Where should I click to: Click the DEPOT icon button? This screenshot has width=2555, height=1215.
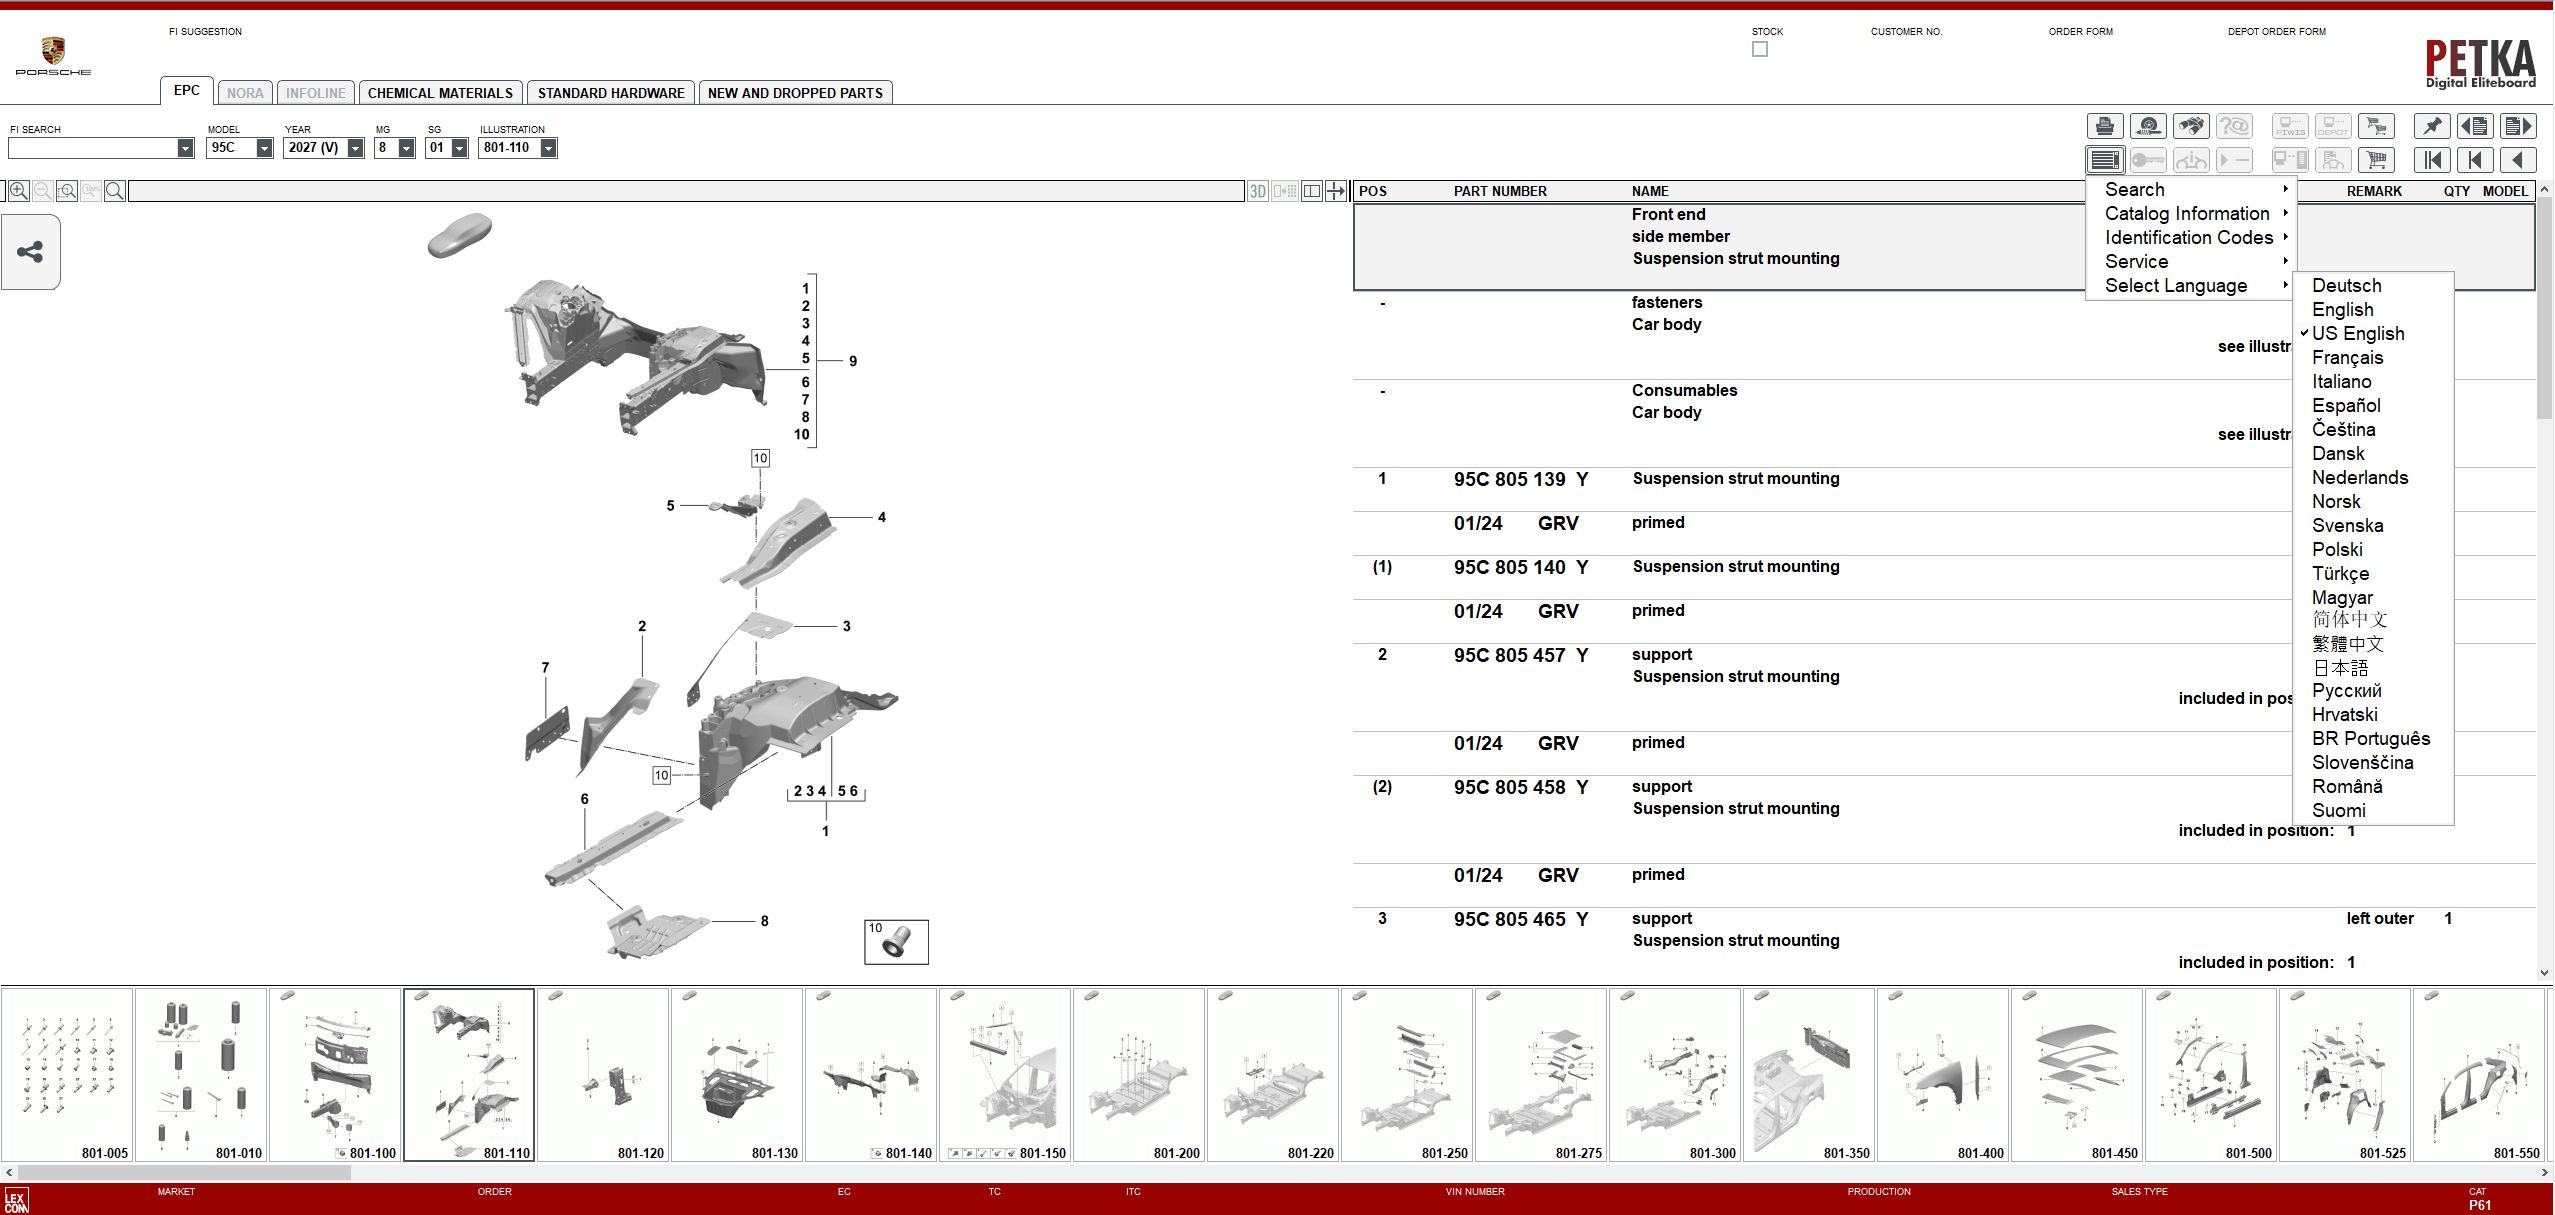(x=2333, y=126)
